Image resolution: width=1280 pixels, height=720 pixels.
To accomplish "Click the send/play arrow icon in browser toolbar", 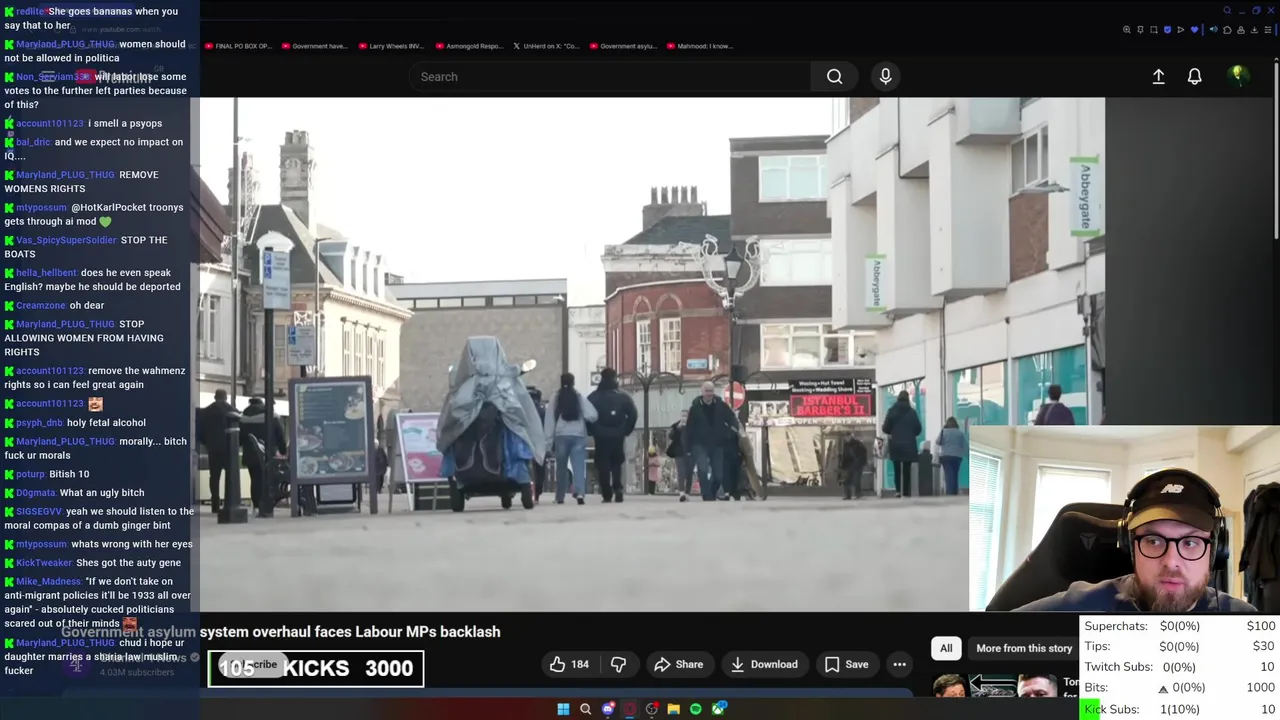I will [x=1180, y=30].
